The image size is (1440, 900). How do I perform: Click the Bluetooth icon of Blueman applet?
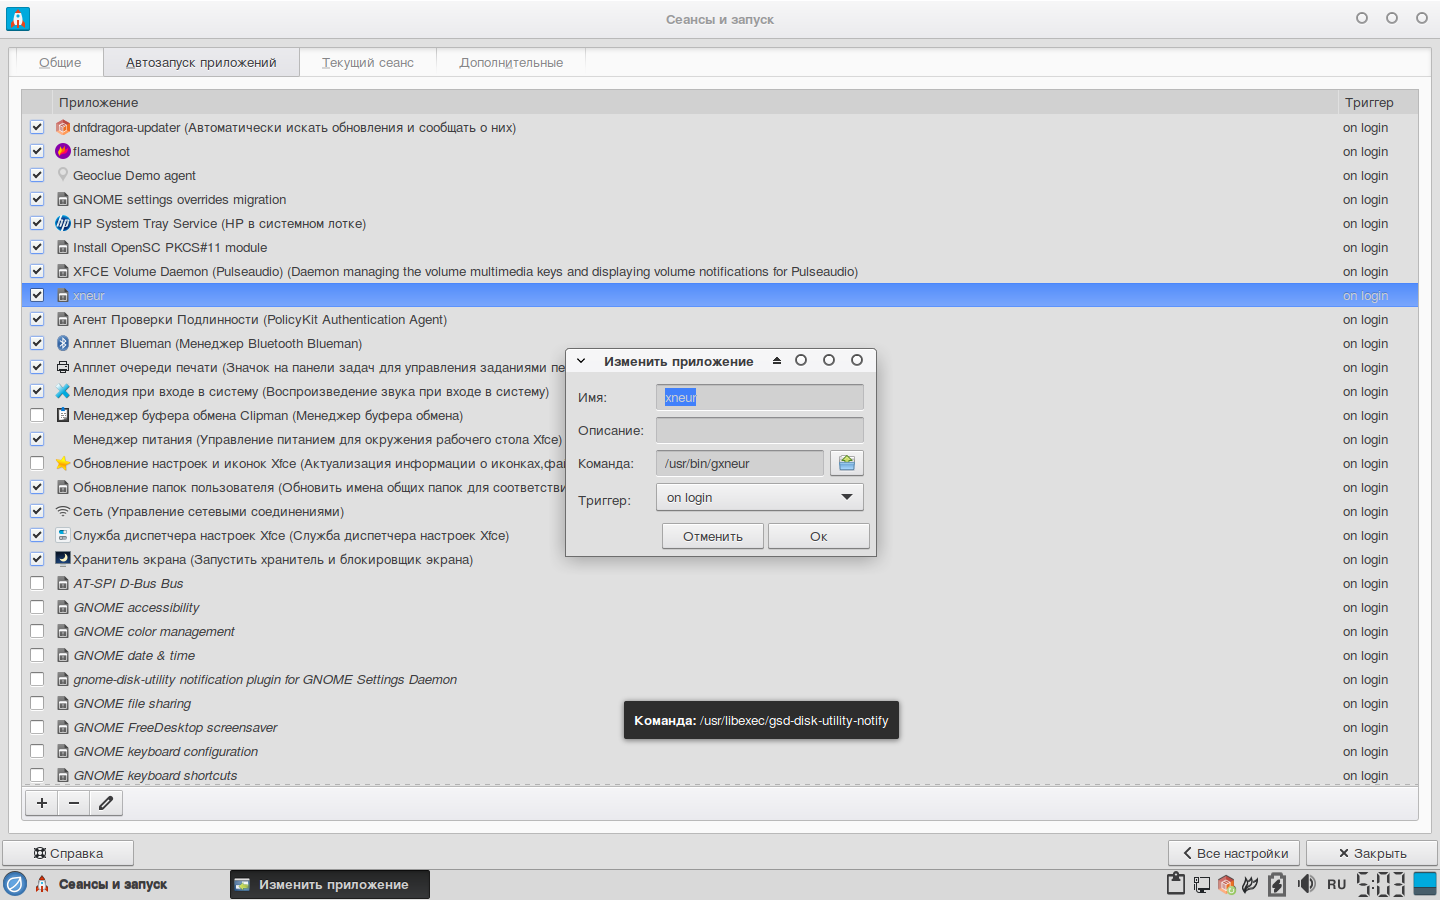coord(63,344)
